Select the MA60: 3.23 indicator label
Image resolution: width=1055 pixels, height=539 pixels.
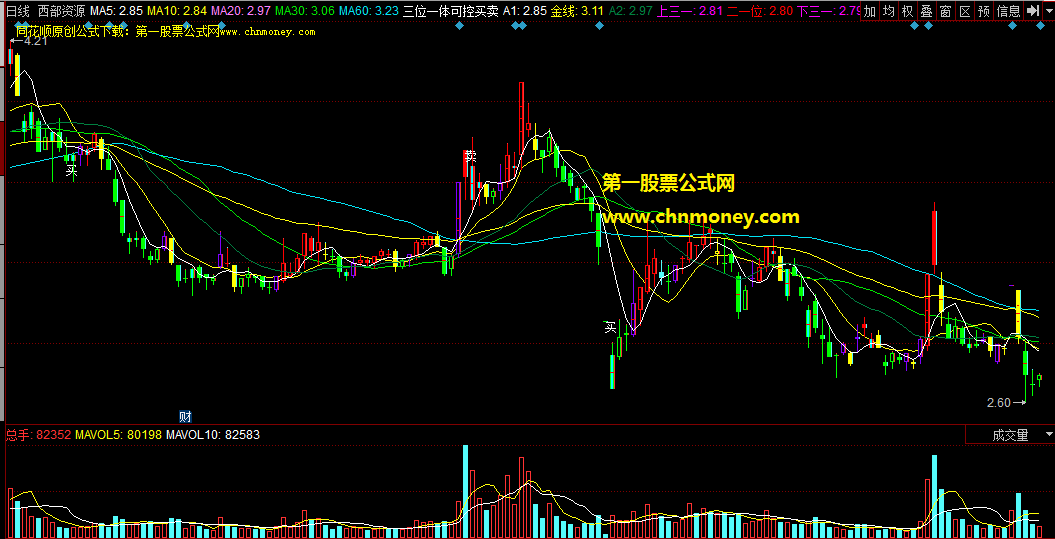[369, 11]
